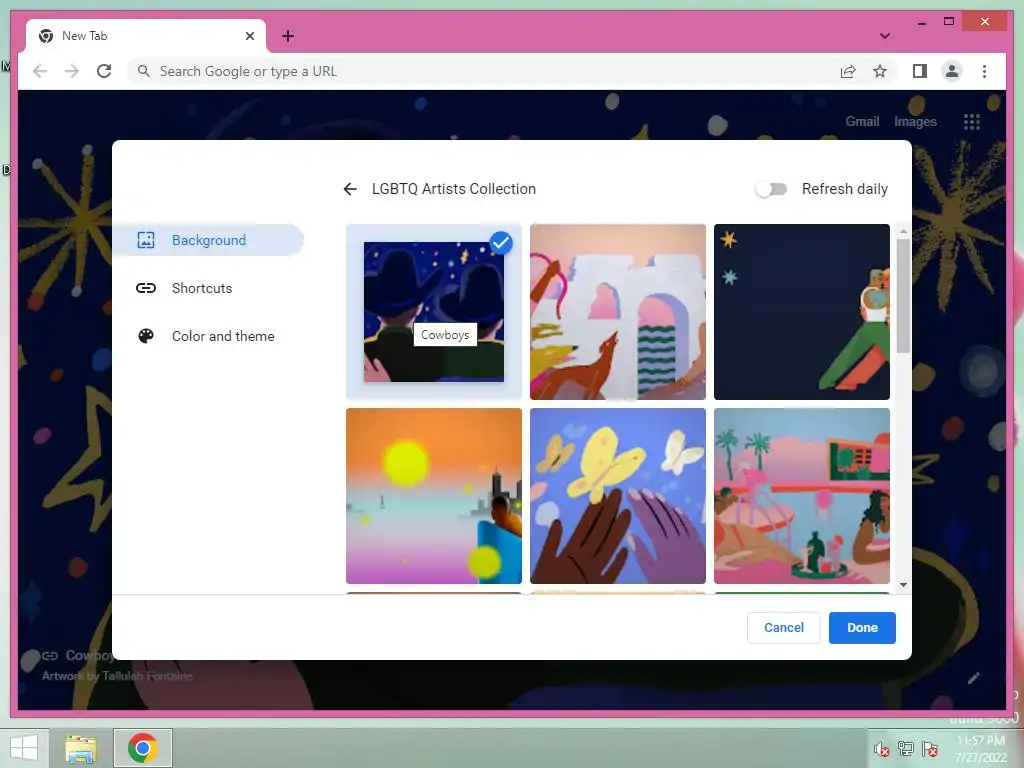Image resolution: width=1024 pixels, height=768 pixels.
Task: Open the Gmail link
Action: coord(862,121)
